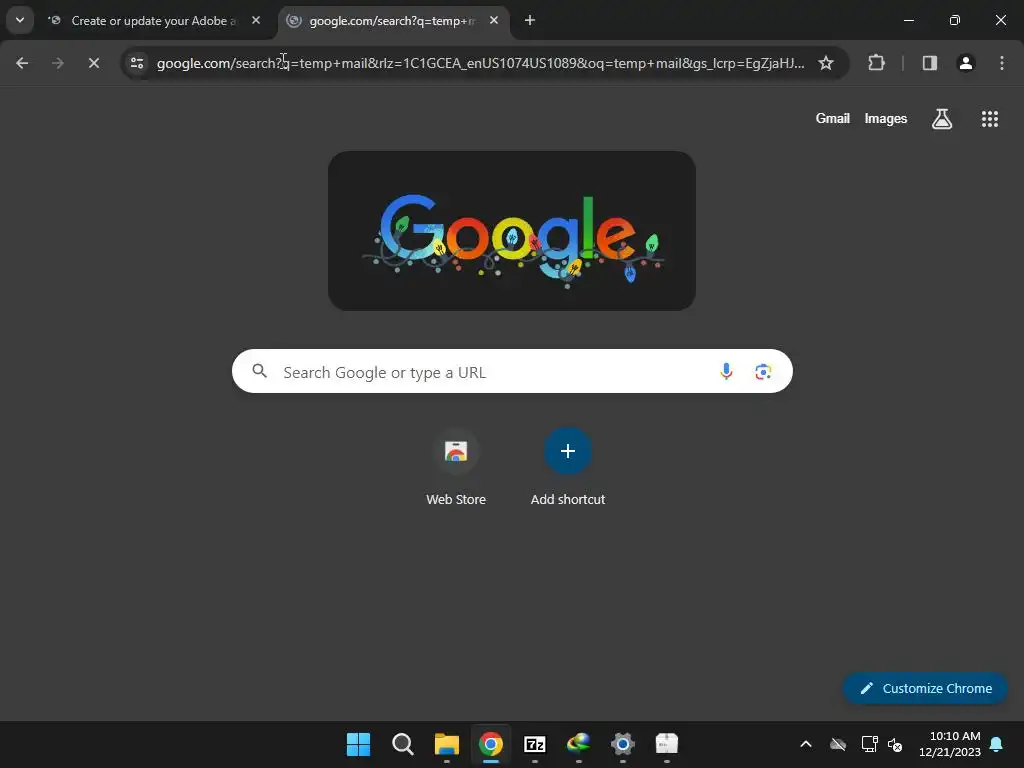Open the notifications bell icon
The height and width of the screenshot is (768, 1024).
pos(997,744)
